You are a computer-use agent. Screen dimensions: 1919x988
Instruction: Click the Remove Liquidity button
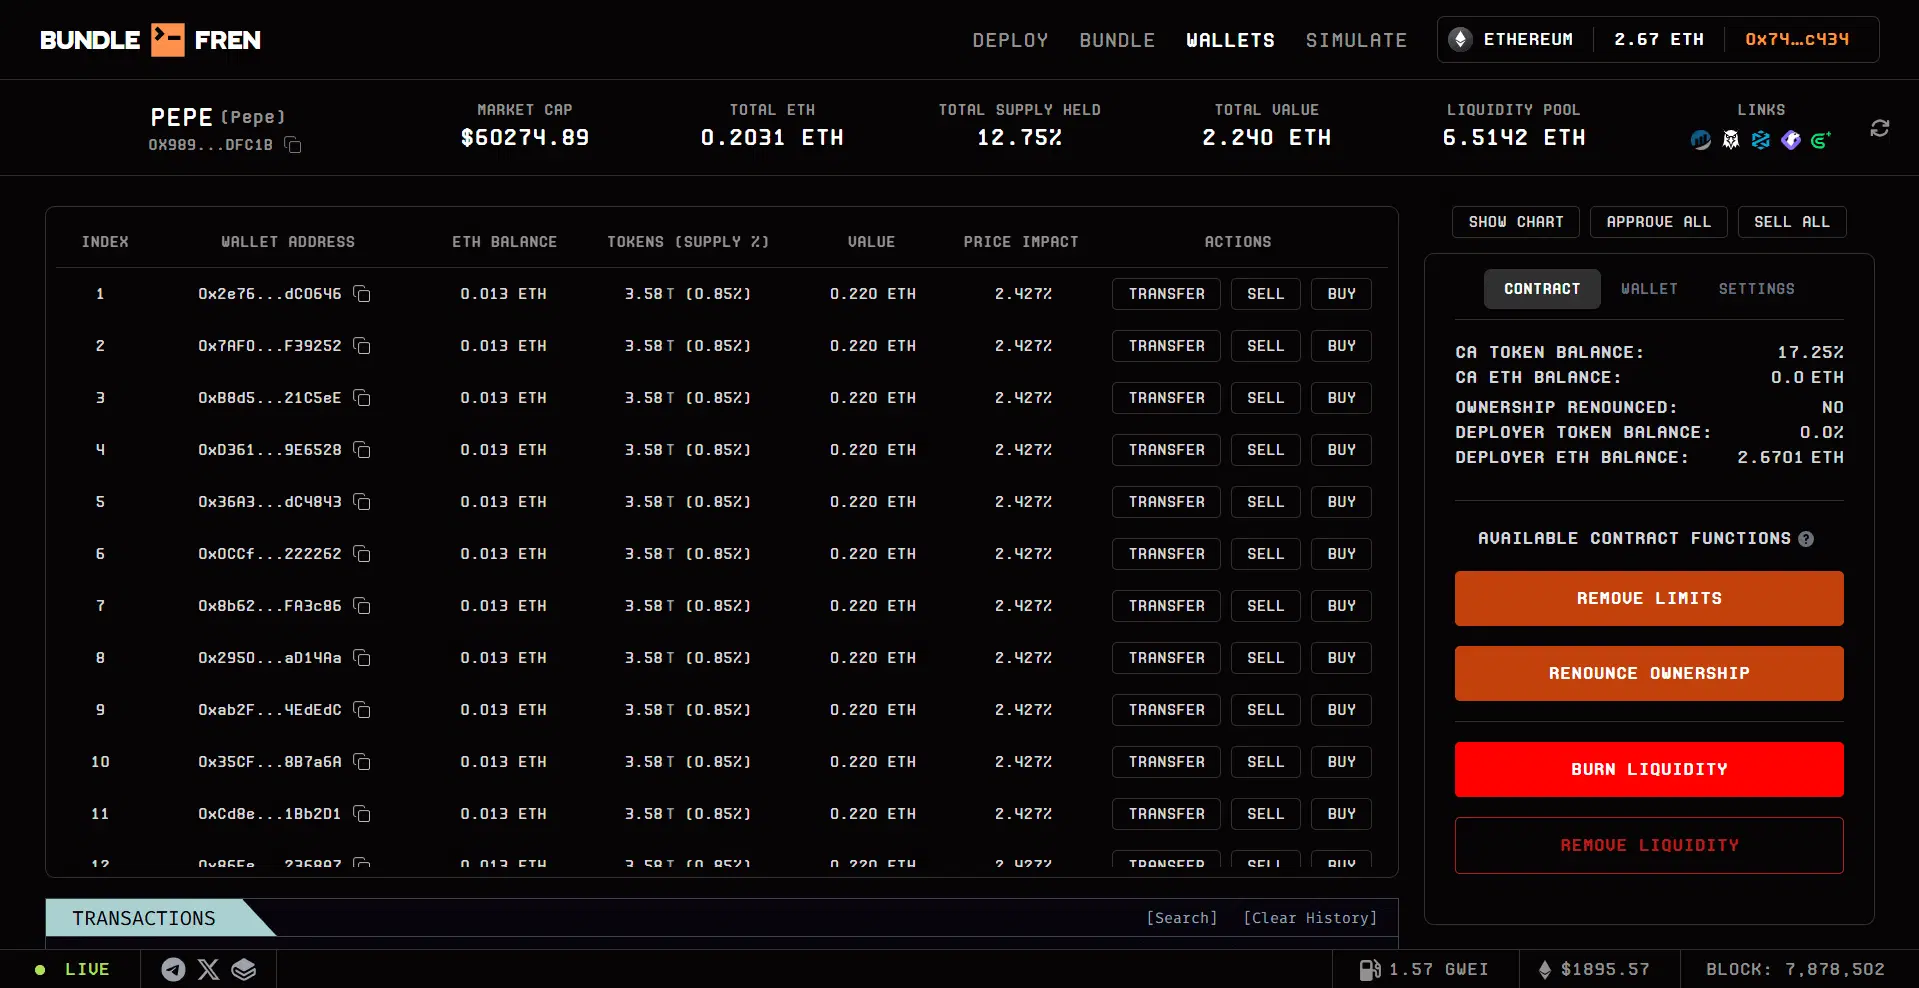pos(1649,845)
